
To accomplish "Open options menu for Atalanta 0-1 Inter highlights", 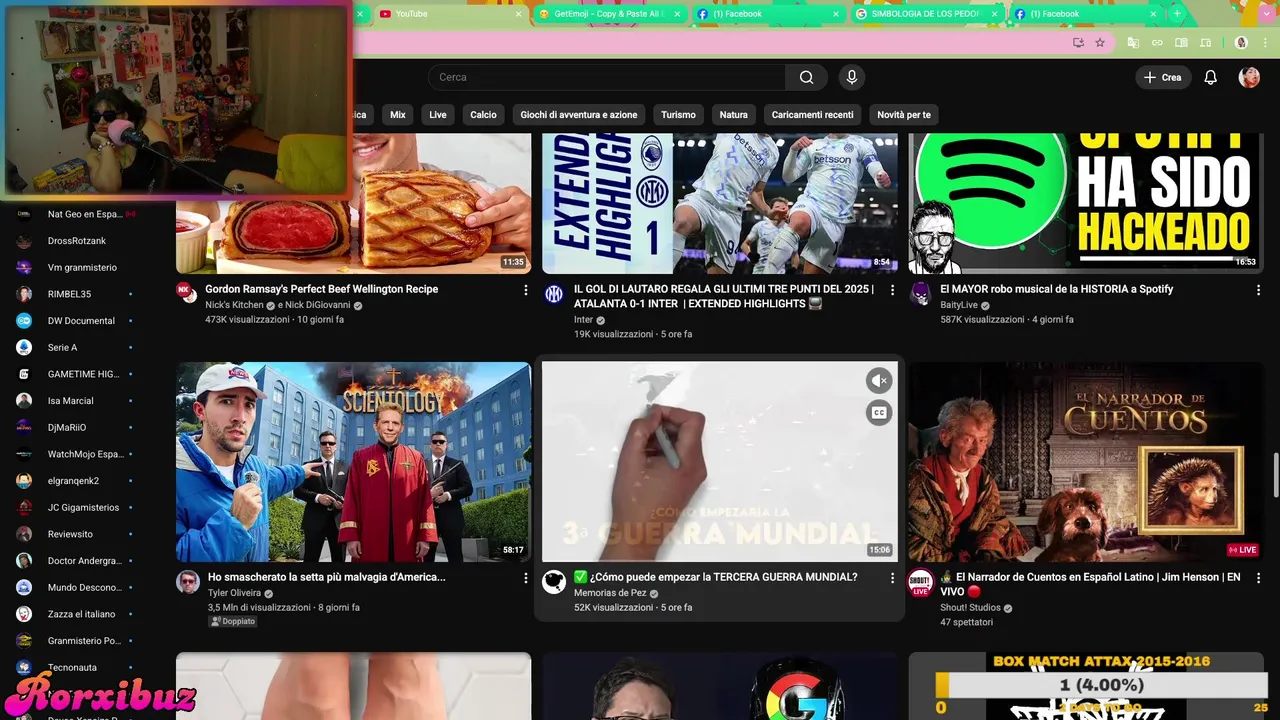I will [x=892, y=290].
